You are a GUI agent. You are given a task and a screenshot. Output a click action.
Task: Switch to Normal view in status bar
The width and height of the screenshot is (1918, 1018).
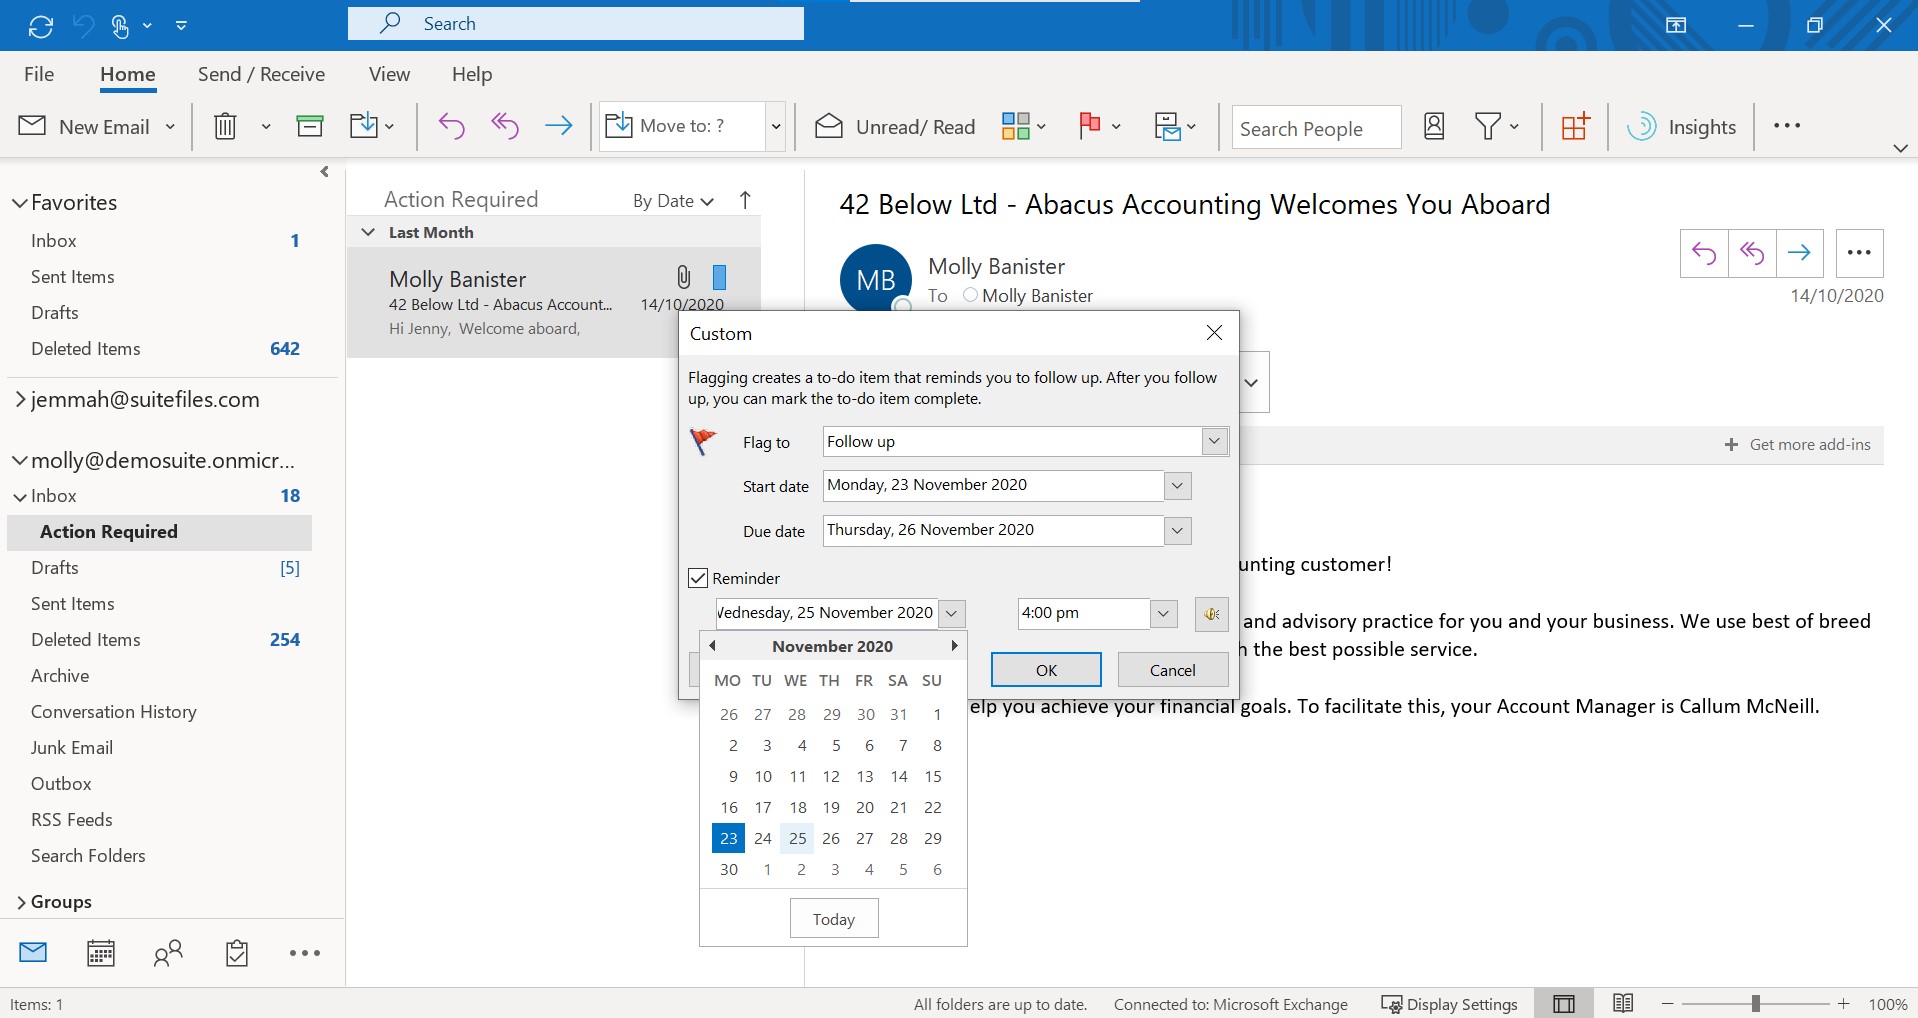1564,1004
